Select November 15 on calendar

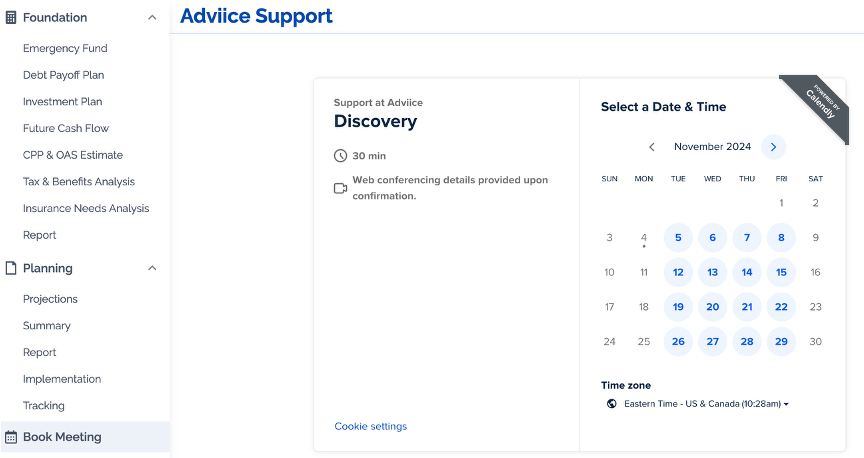781,272
